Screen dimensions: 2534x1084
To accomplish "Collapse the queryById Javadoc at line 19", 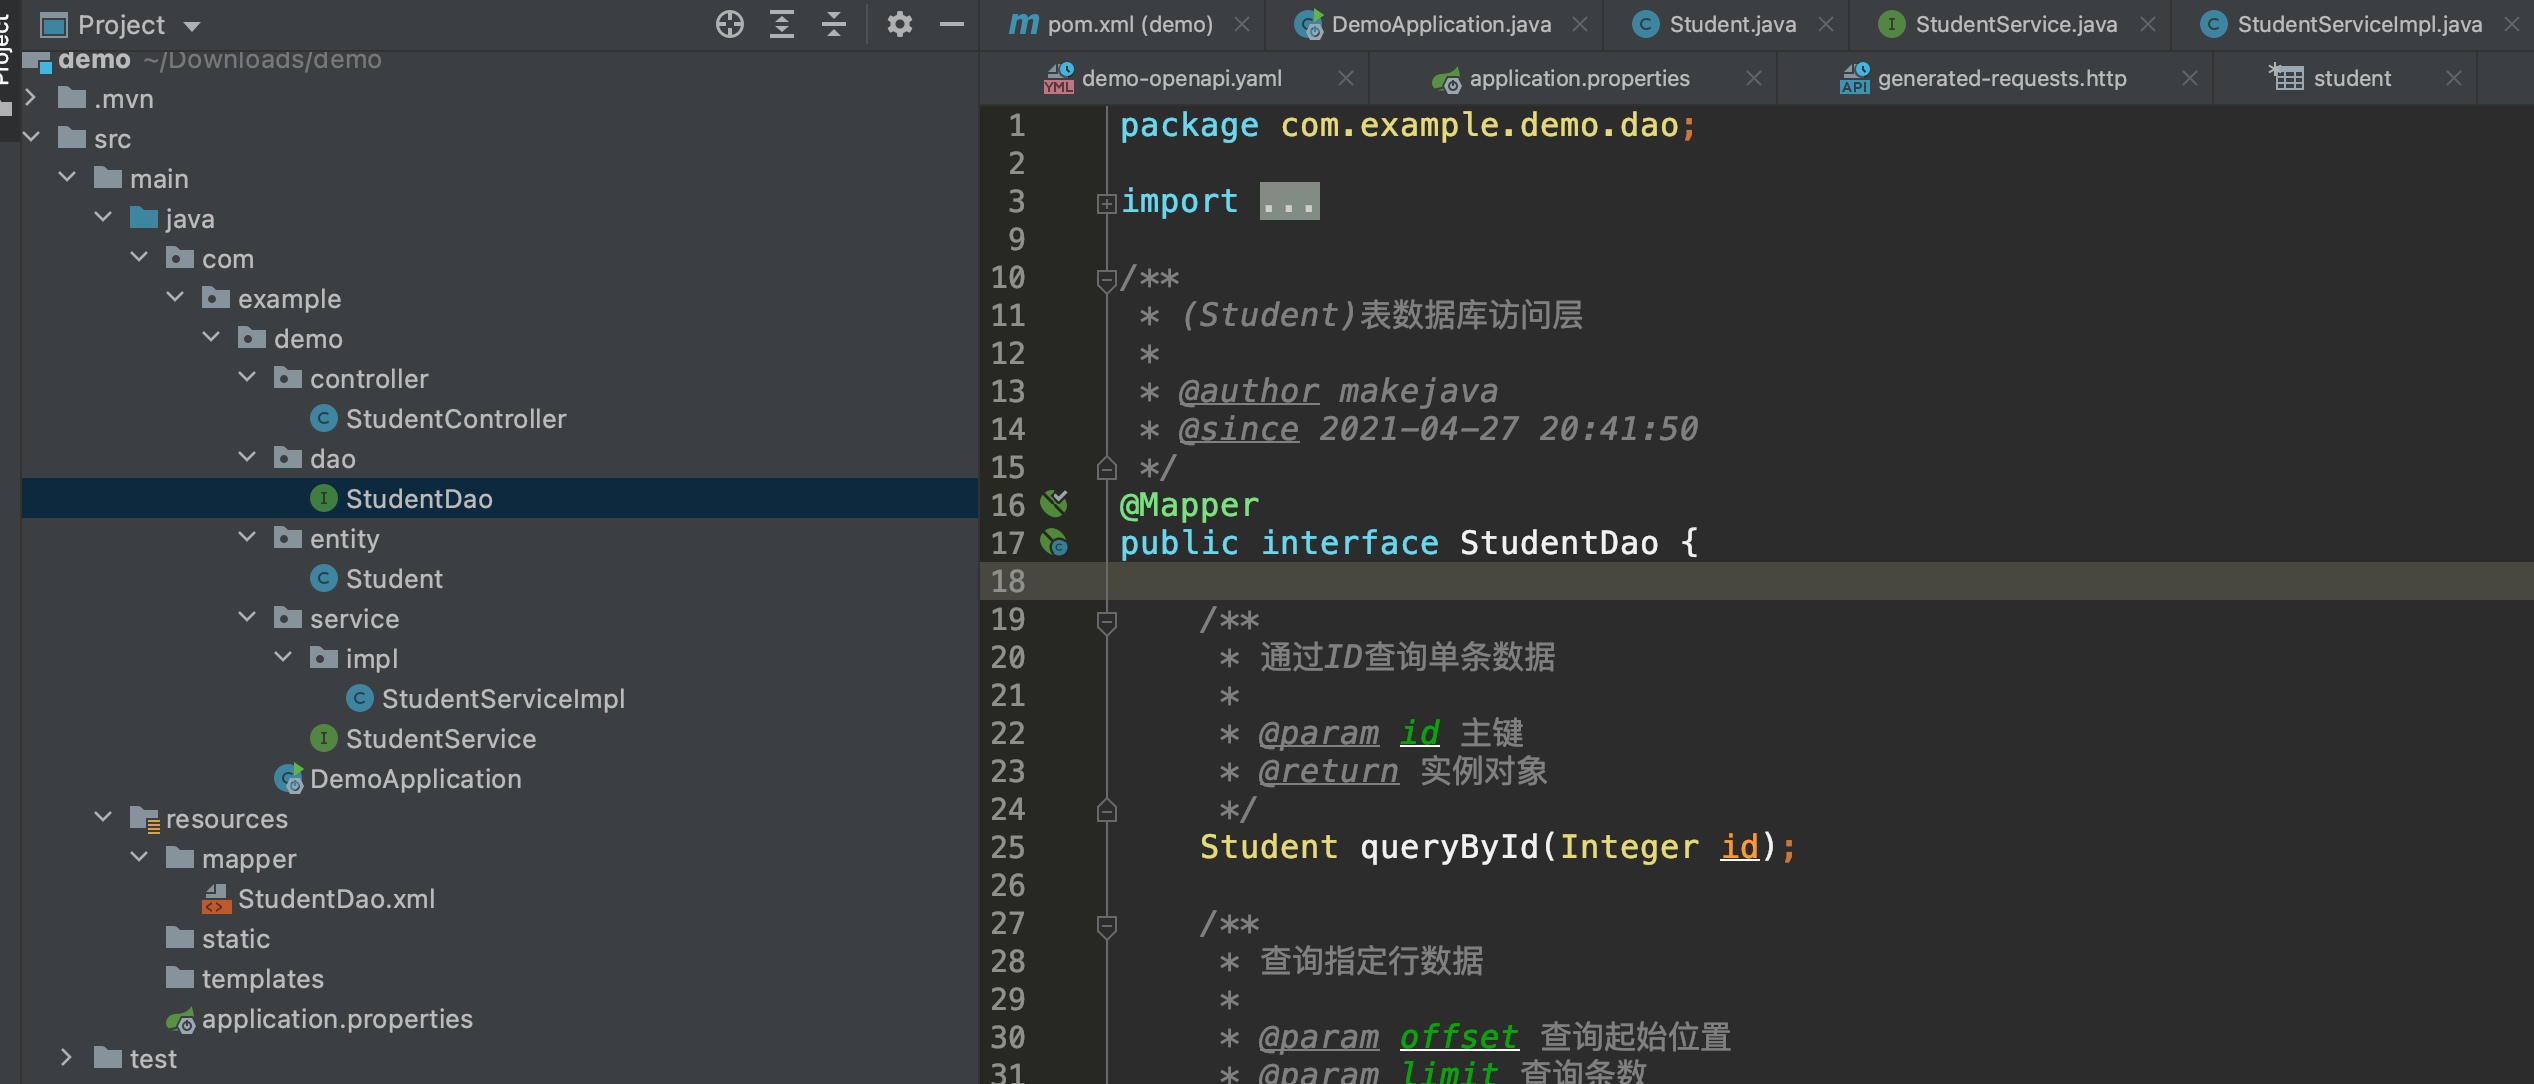I will click(x=1106, y=621).
